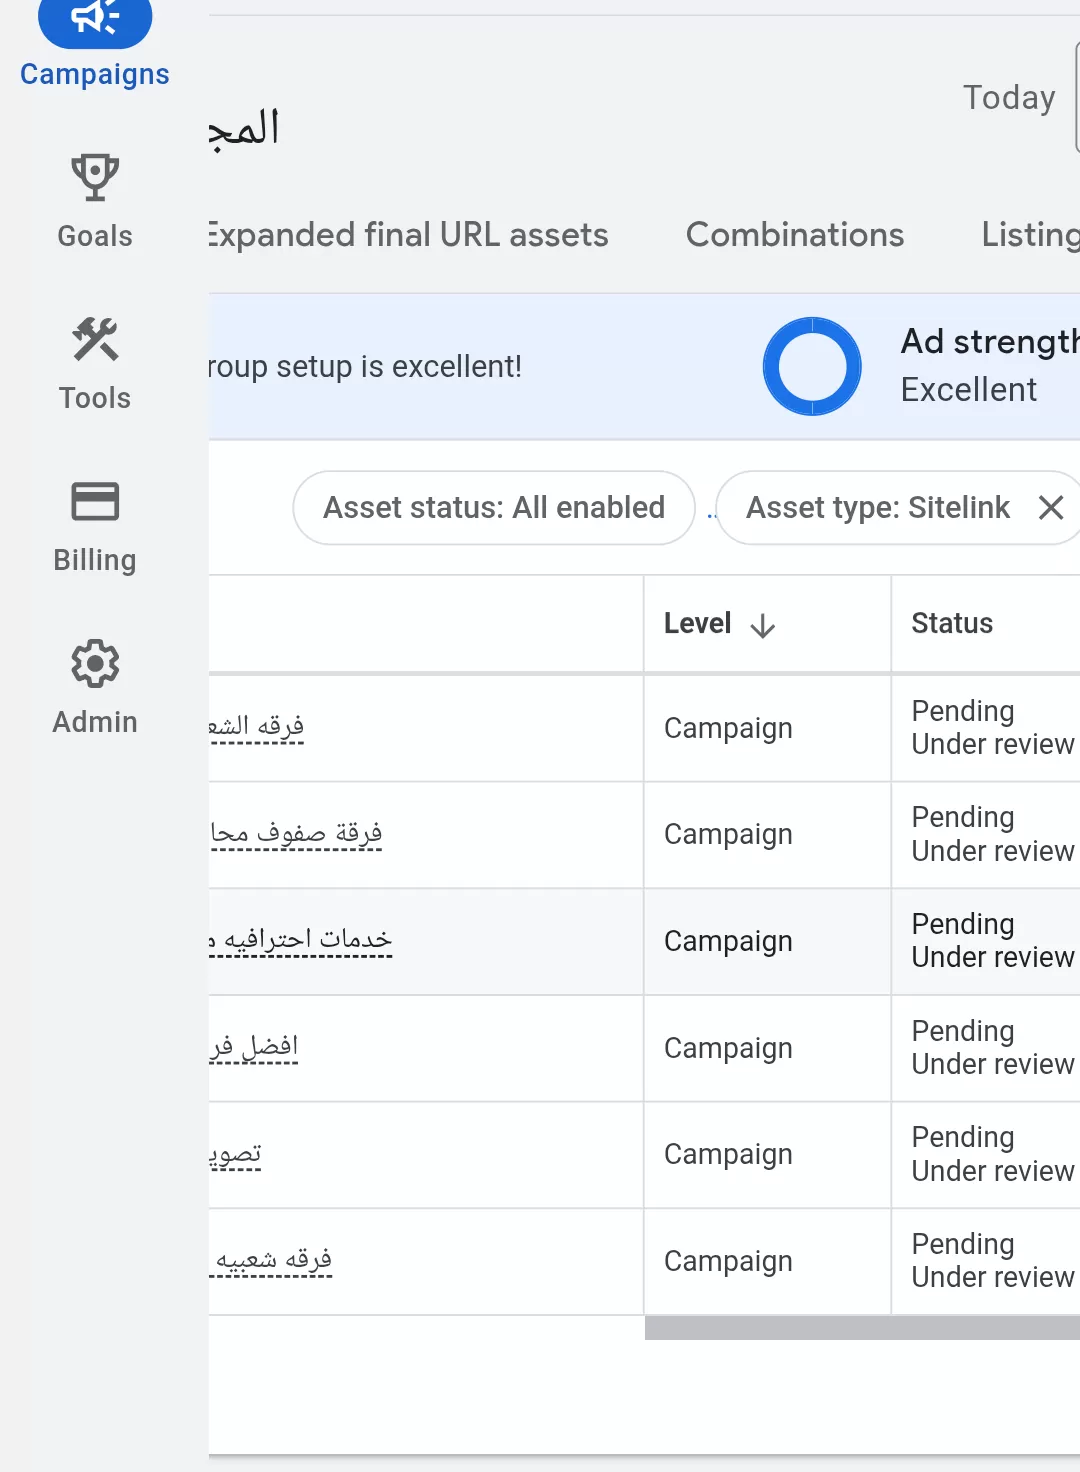Viewport: 1080px width, 1472px height.
Task: Click the Level sort arrow icon
Action: (x=763, y=624)
